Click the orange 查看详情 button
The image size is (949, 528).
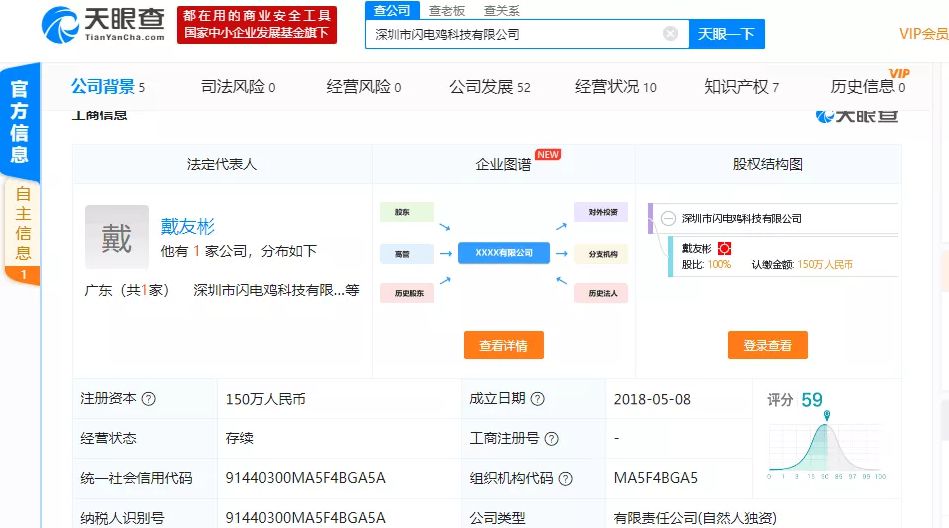(503, 345)
